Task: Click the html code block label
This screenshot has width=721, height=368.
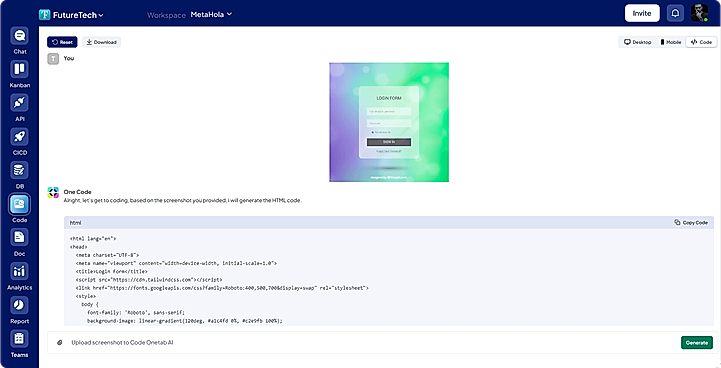Action: (x=75, y=223)
